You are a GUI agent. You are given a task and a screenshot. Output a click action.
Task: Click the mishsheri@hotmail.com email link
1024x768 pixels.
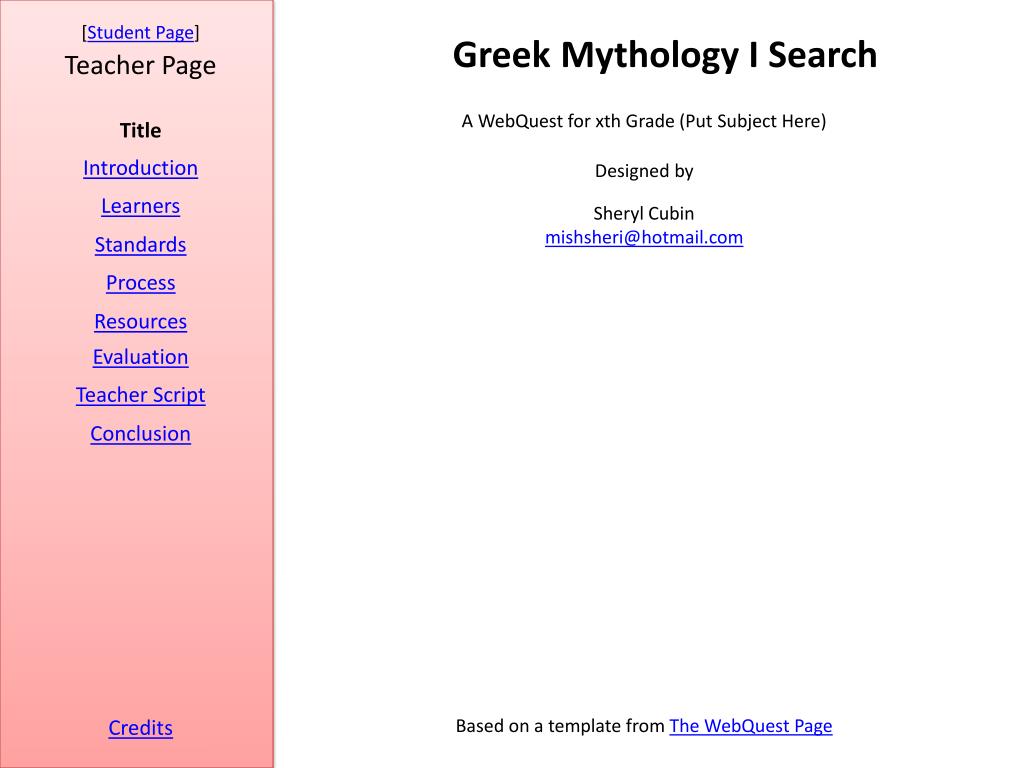point(644,237)
